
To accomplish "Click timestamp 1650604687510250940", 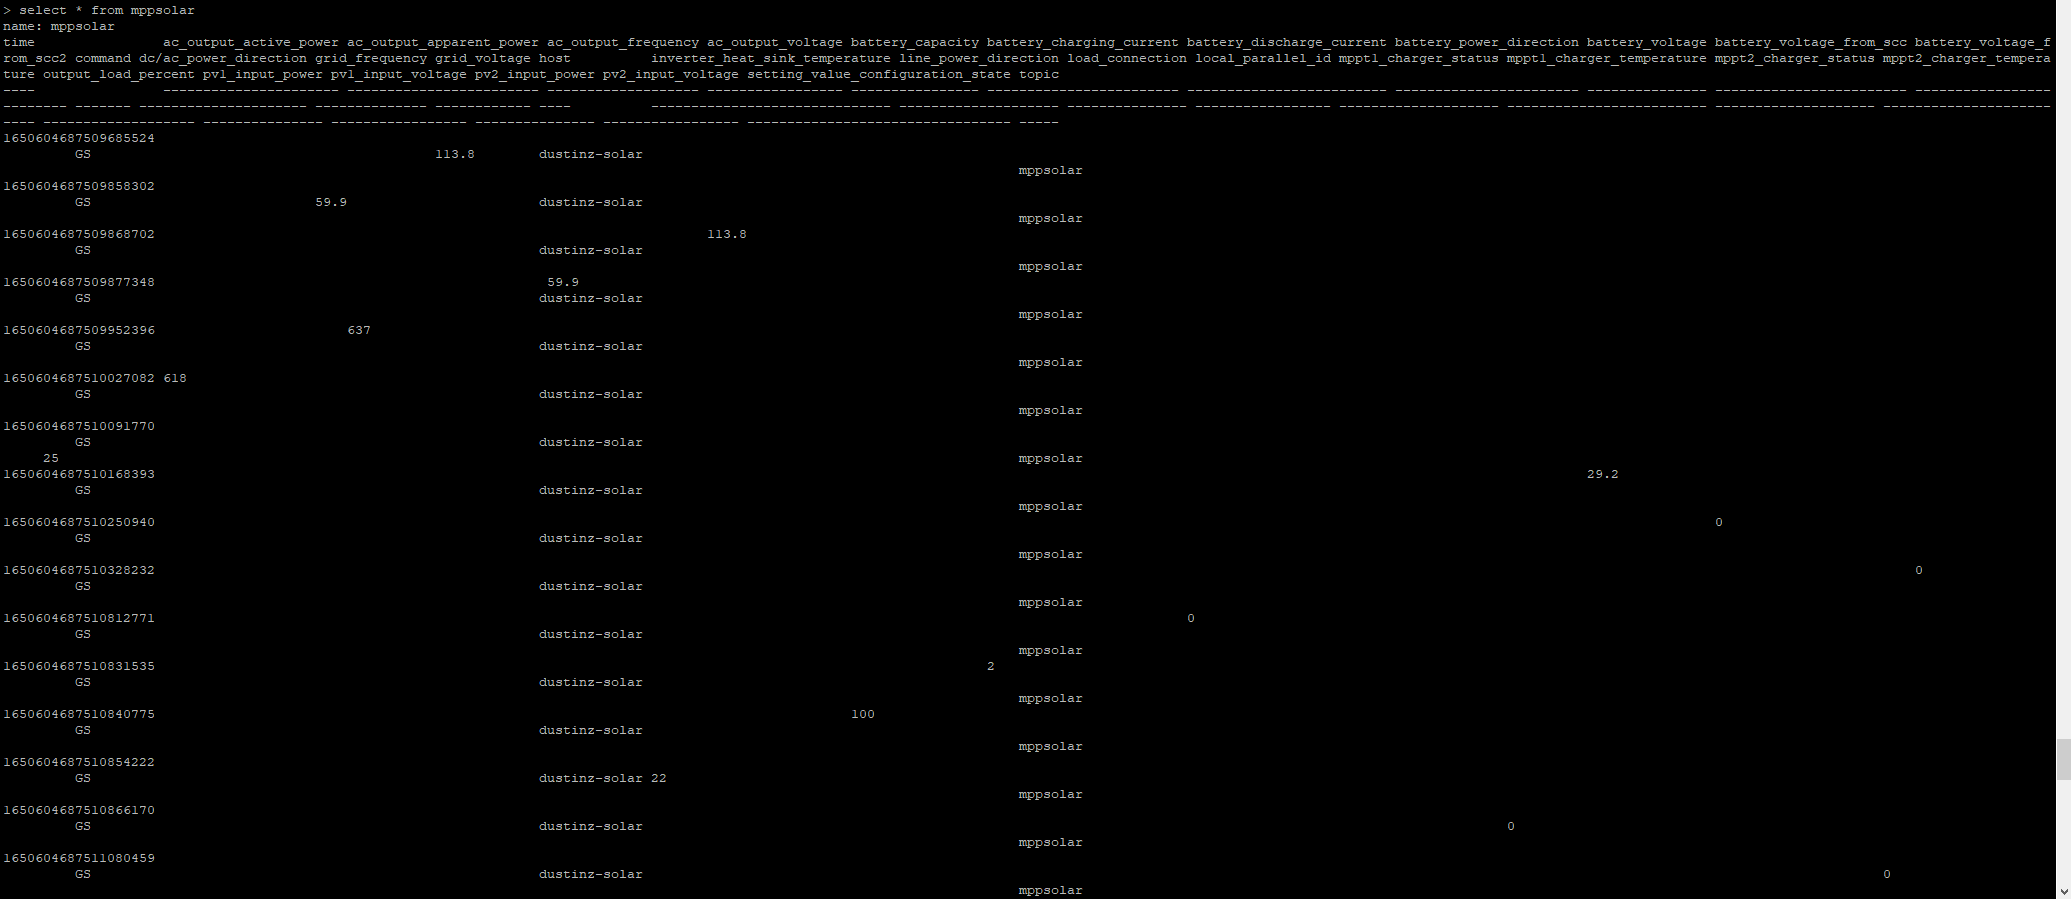I will tap(79, 522).
